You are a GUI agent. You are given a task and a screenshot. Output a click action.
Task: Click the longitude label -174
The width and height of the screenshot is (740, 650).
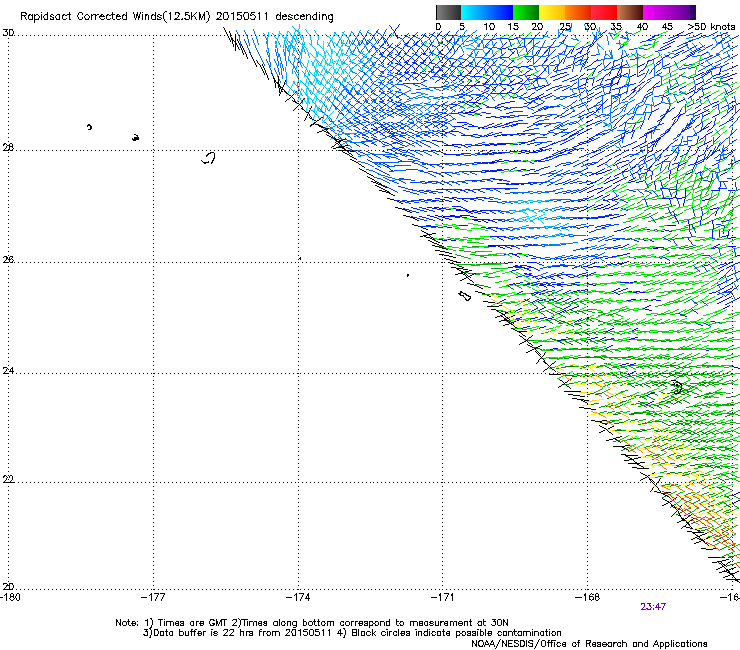pyautogui.click(x=298, y=597)
